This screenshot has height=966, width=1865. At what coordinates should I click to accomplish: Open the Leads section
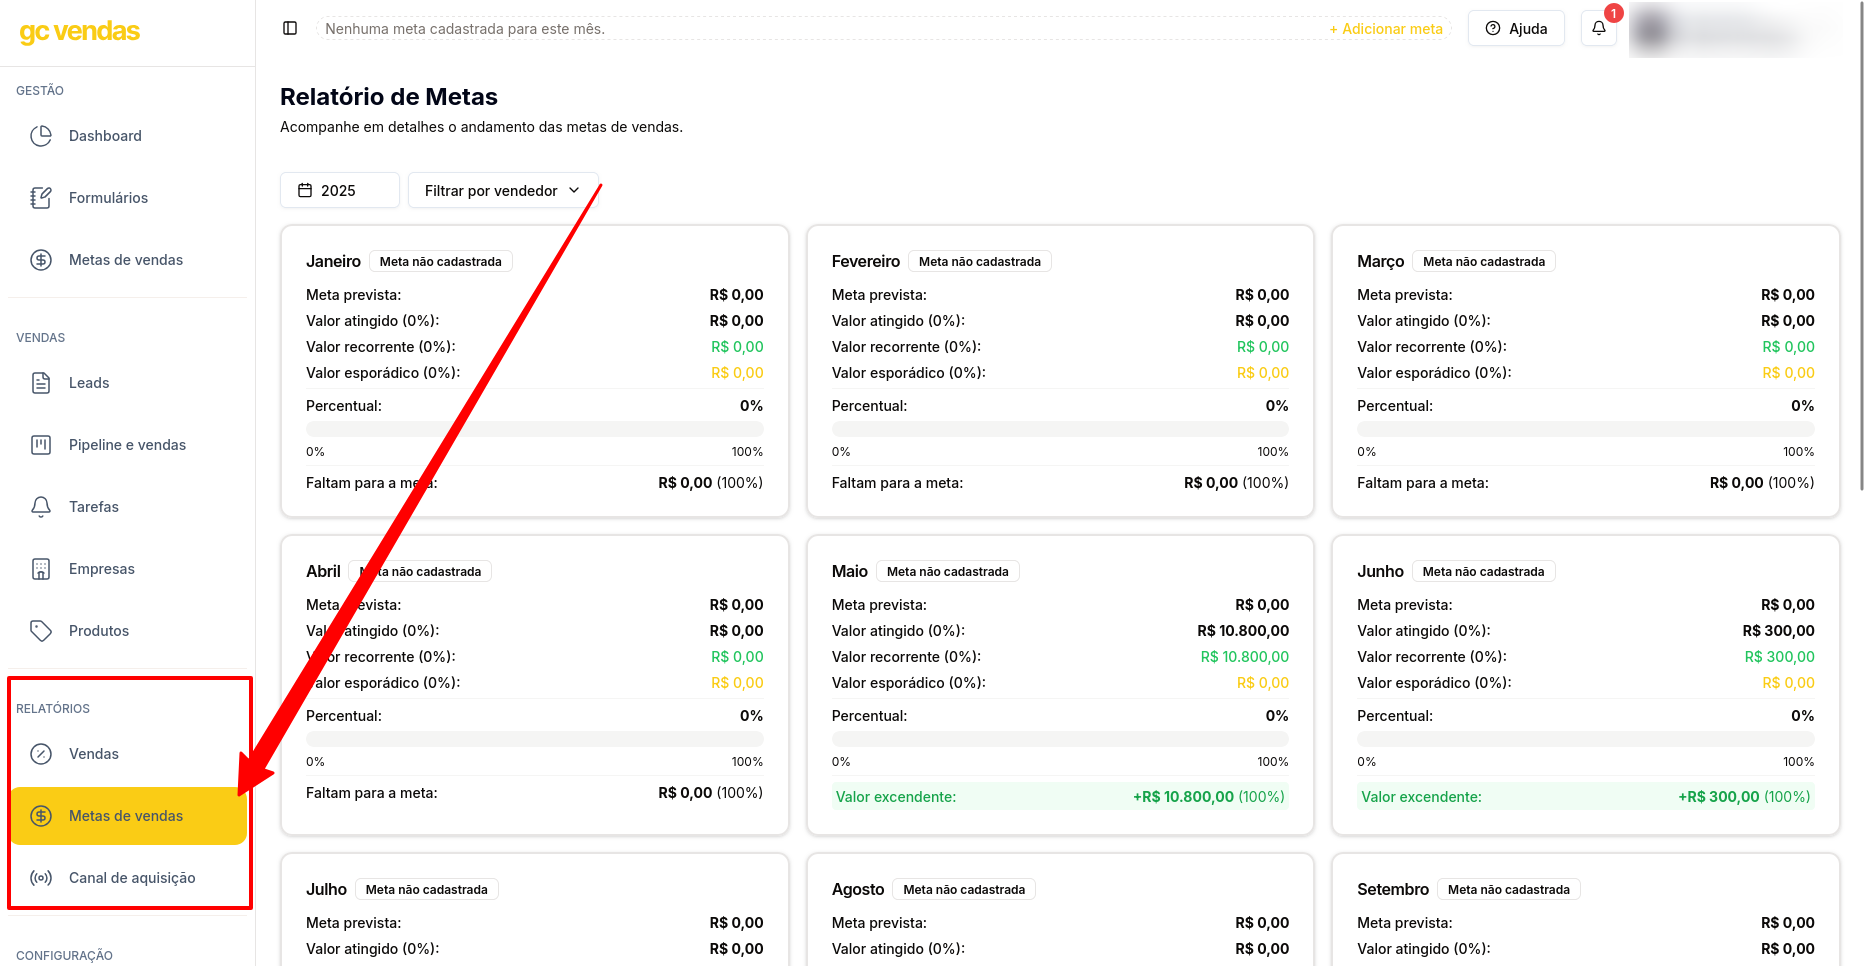click(x=89, y=382)
